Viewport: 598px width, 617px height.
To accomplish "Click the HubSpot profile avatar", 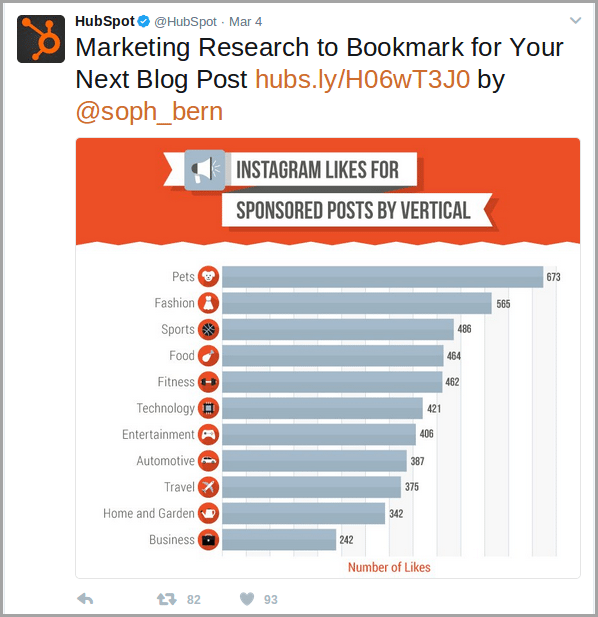I will point(41,39).
